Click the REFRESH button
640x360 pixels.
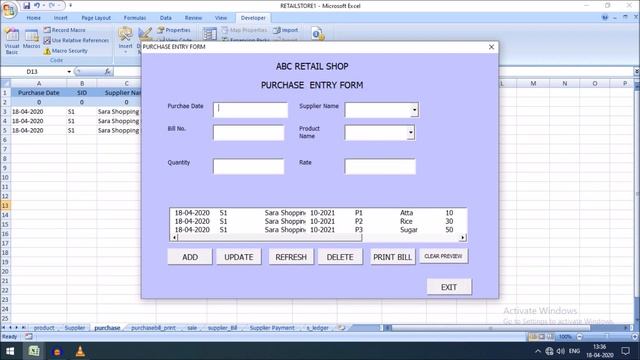291,257
